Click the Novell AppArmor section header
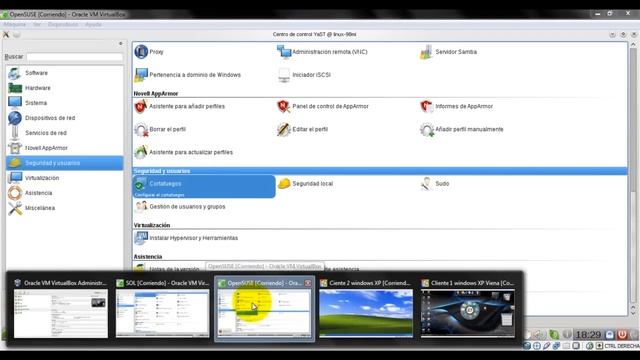640x360 pixels. (x=156, y=93)
